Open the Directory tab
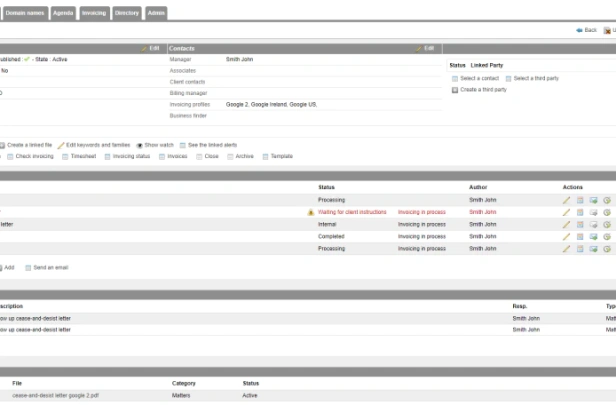Image resolution: width=616 pixels, height=405 pixels. 127,13
